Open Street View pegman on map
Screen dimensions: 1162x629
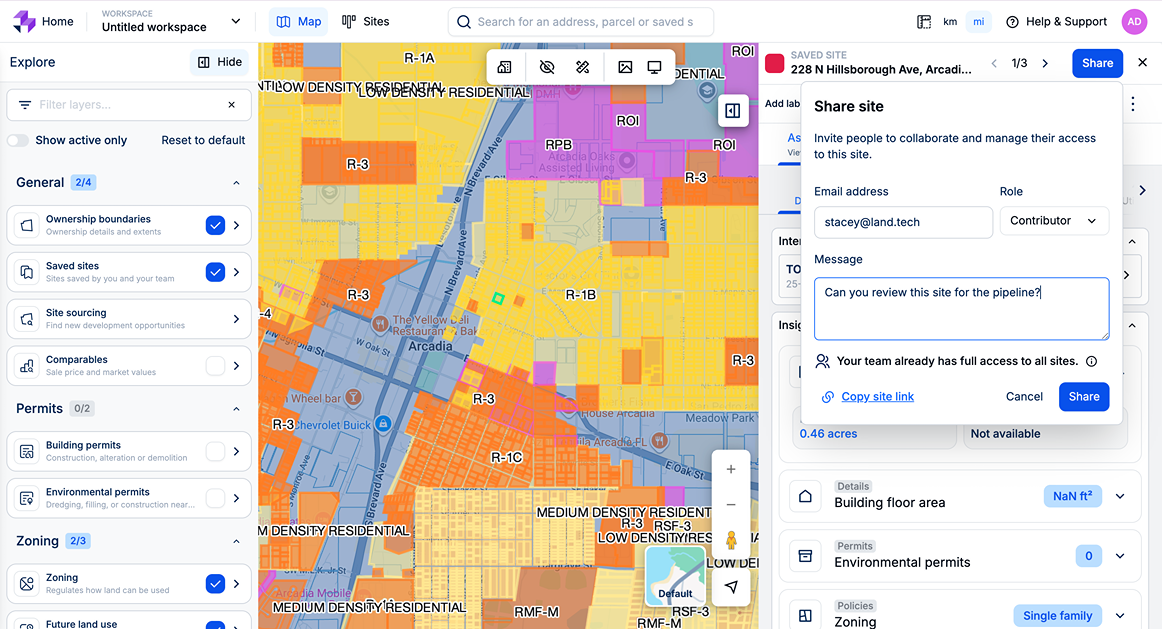point(731,541)
